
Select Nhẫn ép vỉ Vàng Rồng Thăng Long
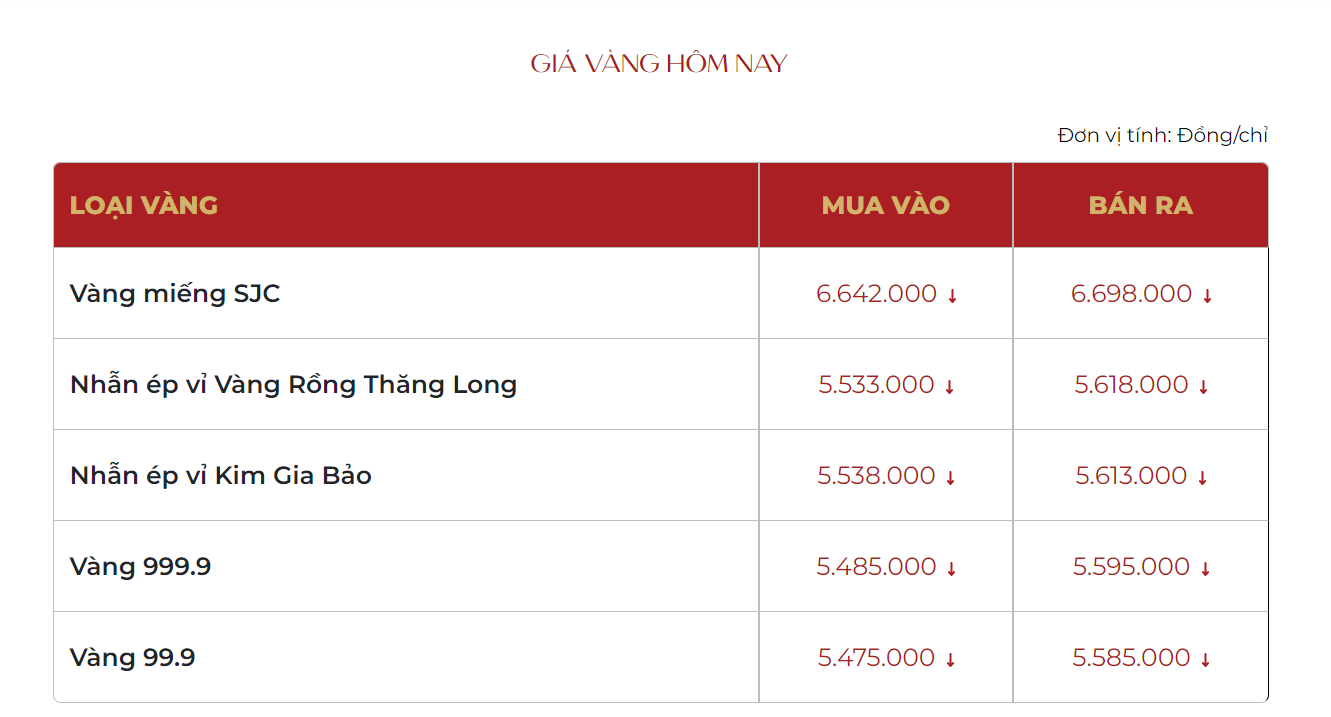point(293,385)
